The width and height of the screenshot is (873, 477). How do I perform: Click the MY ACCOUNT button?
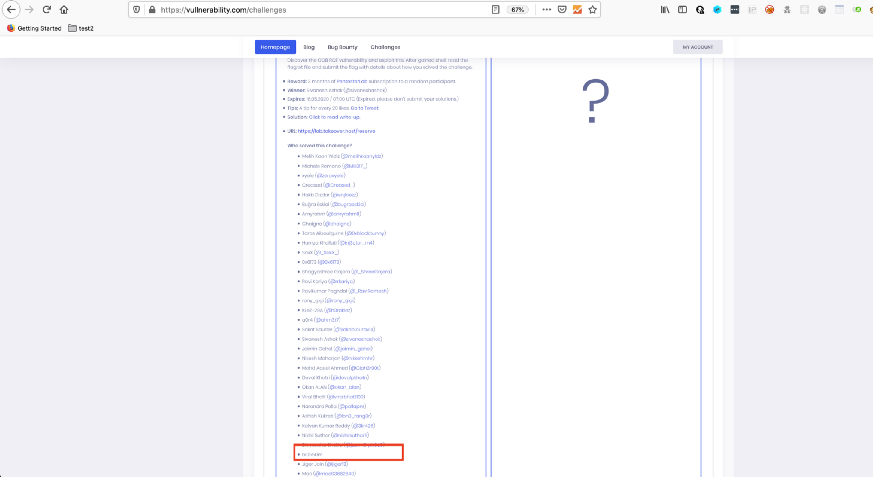(x=697, y=47)
